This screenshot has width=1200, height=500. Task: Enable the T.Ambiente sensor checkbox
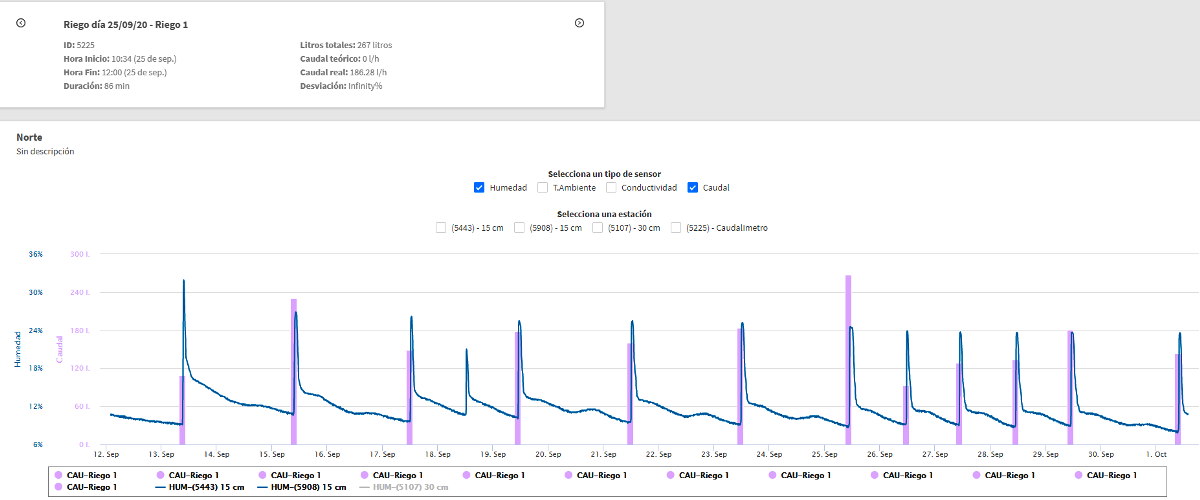point(543,187)
